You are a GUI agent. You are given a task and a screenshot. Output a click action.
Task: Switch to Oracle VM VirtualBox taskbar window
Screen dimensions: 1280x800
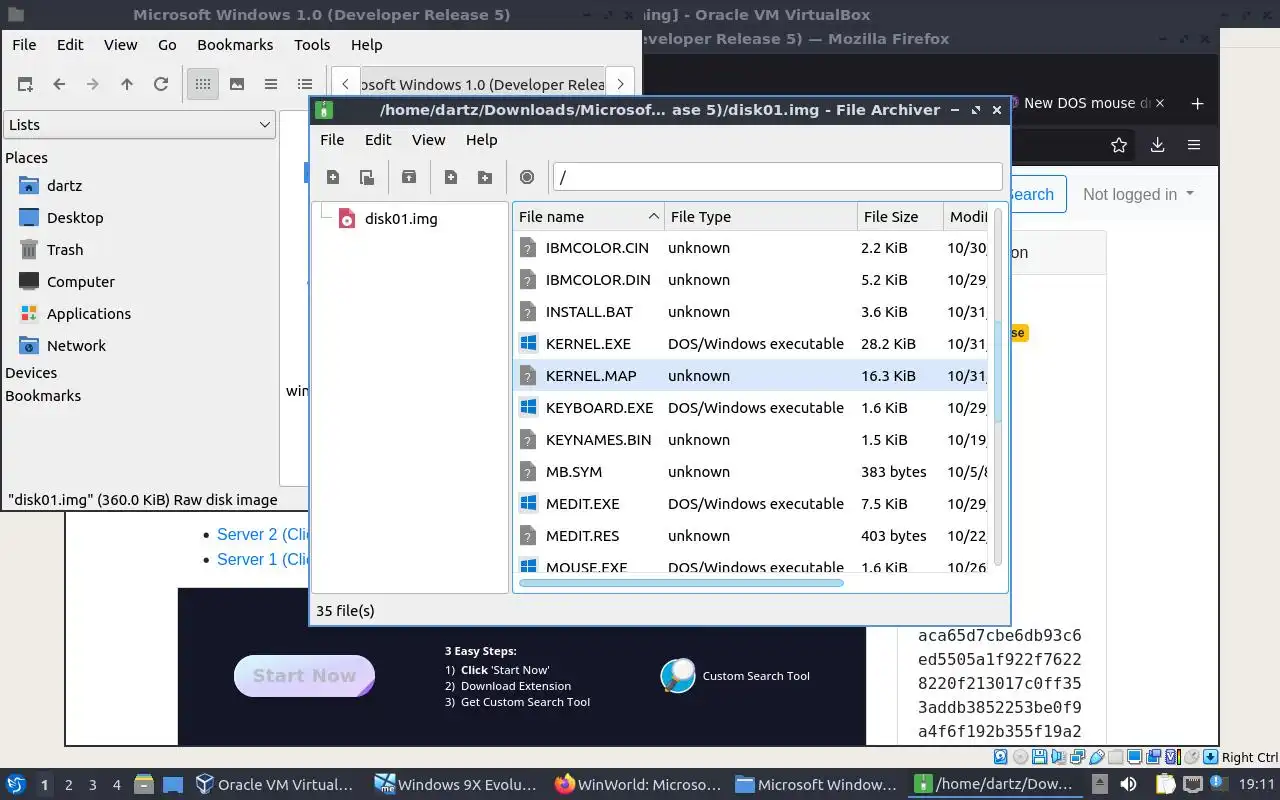point(275,785)
